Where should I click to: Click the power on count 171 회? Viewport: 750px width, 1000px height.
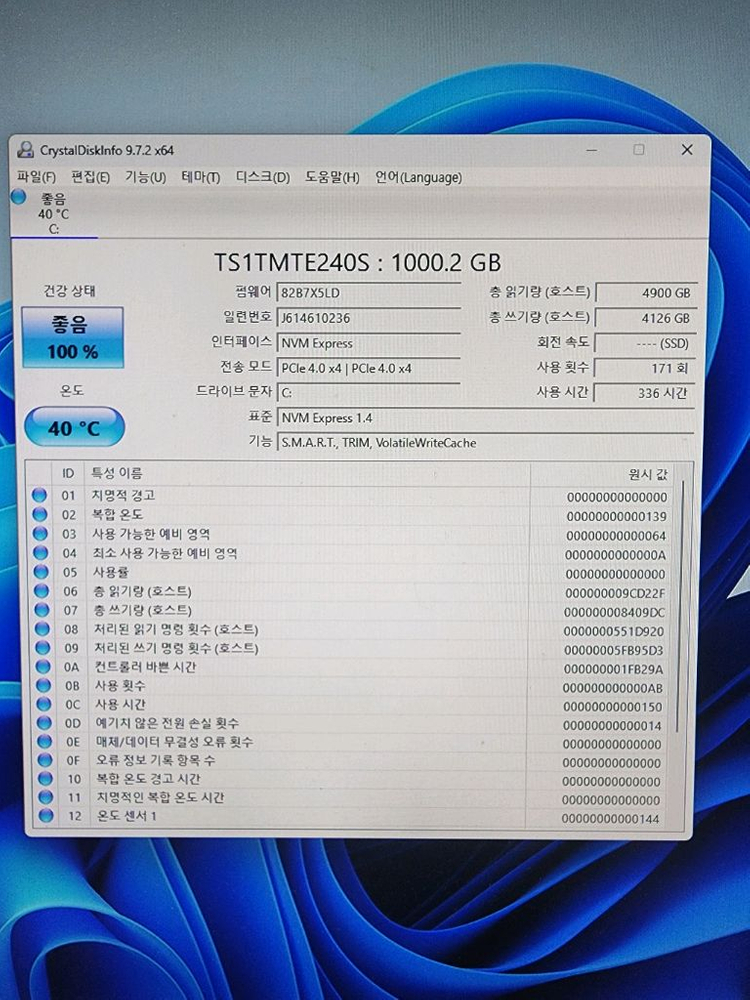coord(645,368)
